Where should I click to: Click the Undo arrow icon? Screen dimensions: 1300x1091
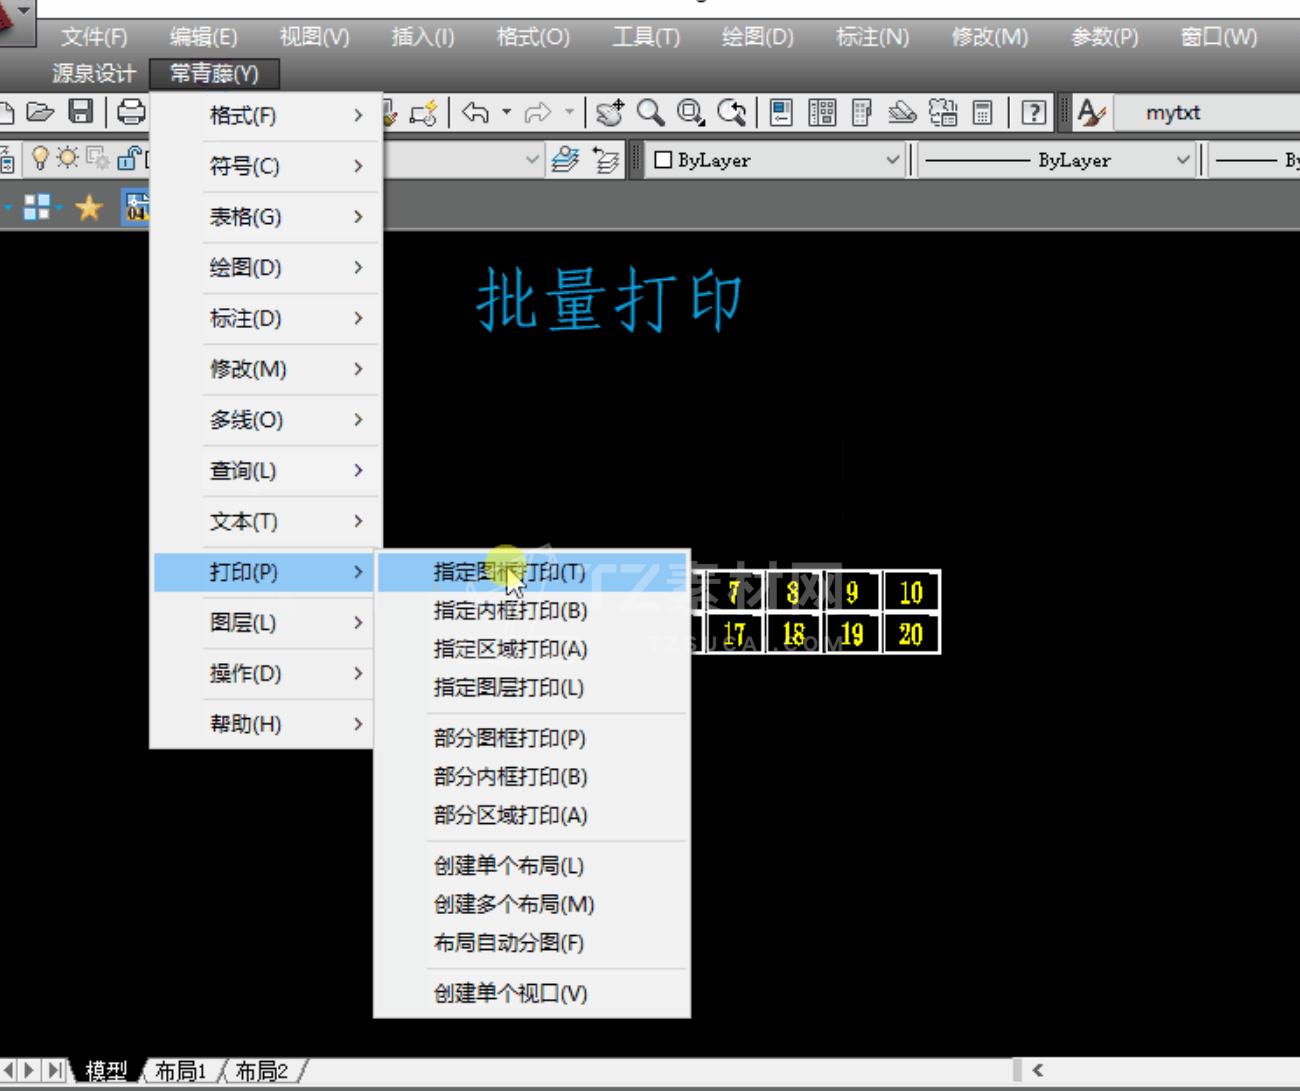click(x=476, y=112)
